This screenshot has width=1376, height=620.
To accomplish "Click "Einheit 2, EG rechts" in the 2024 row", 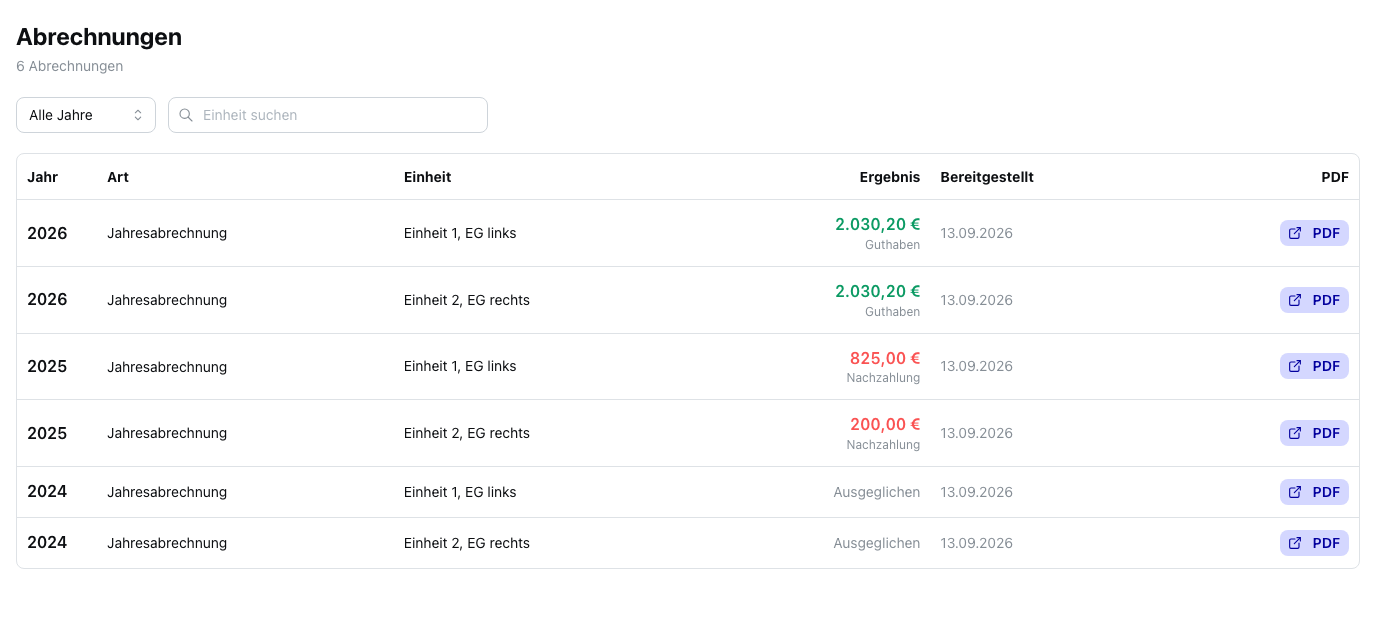I will (467, 543).
